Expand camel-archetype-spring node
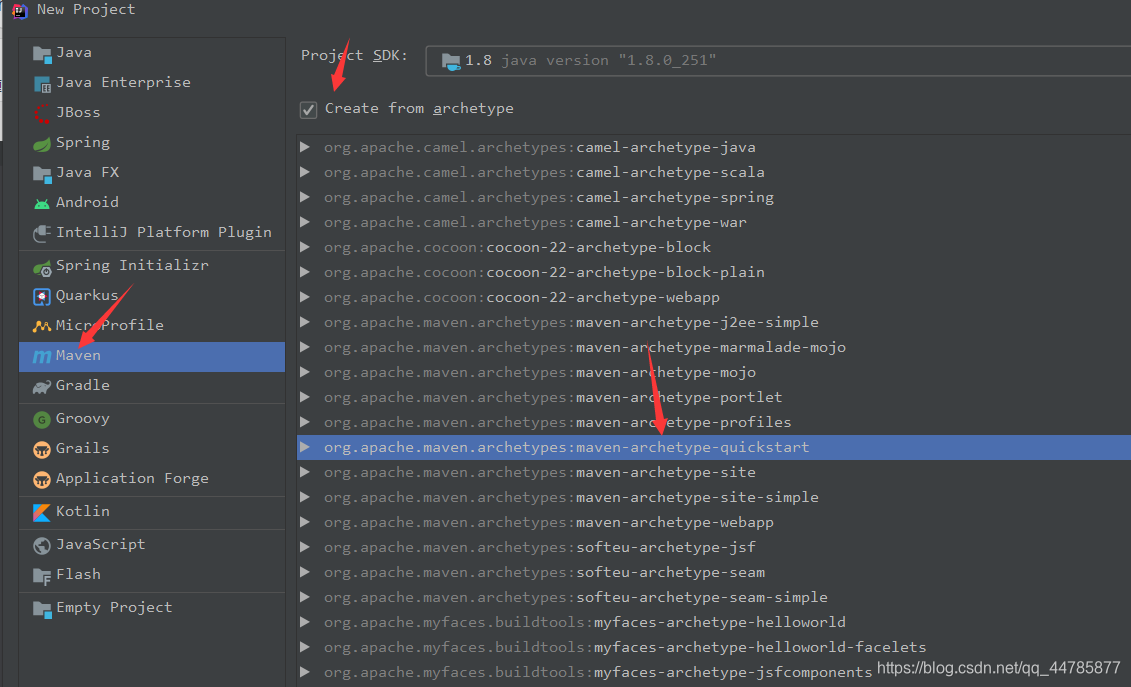1131x687 pixels. point(305,197)
